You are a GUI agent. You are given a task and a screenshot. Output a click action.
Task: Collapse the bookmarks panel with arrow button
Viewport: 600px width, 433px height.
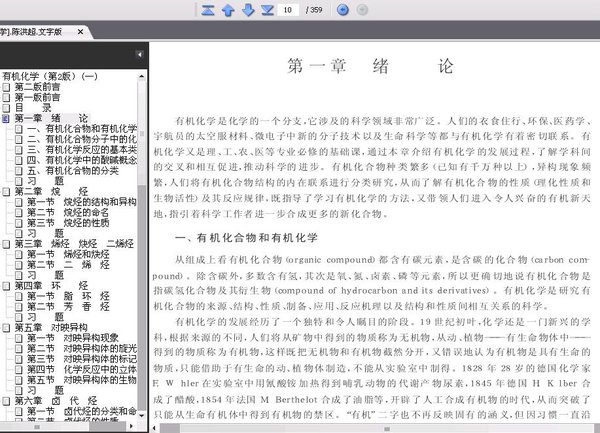(x=140, y=54)
